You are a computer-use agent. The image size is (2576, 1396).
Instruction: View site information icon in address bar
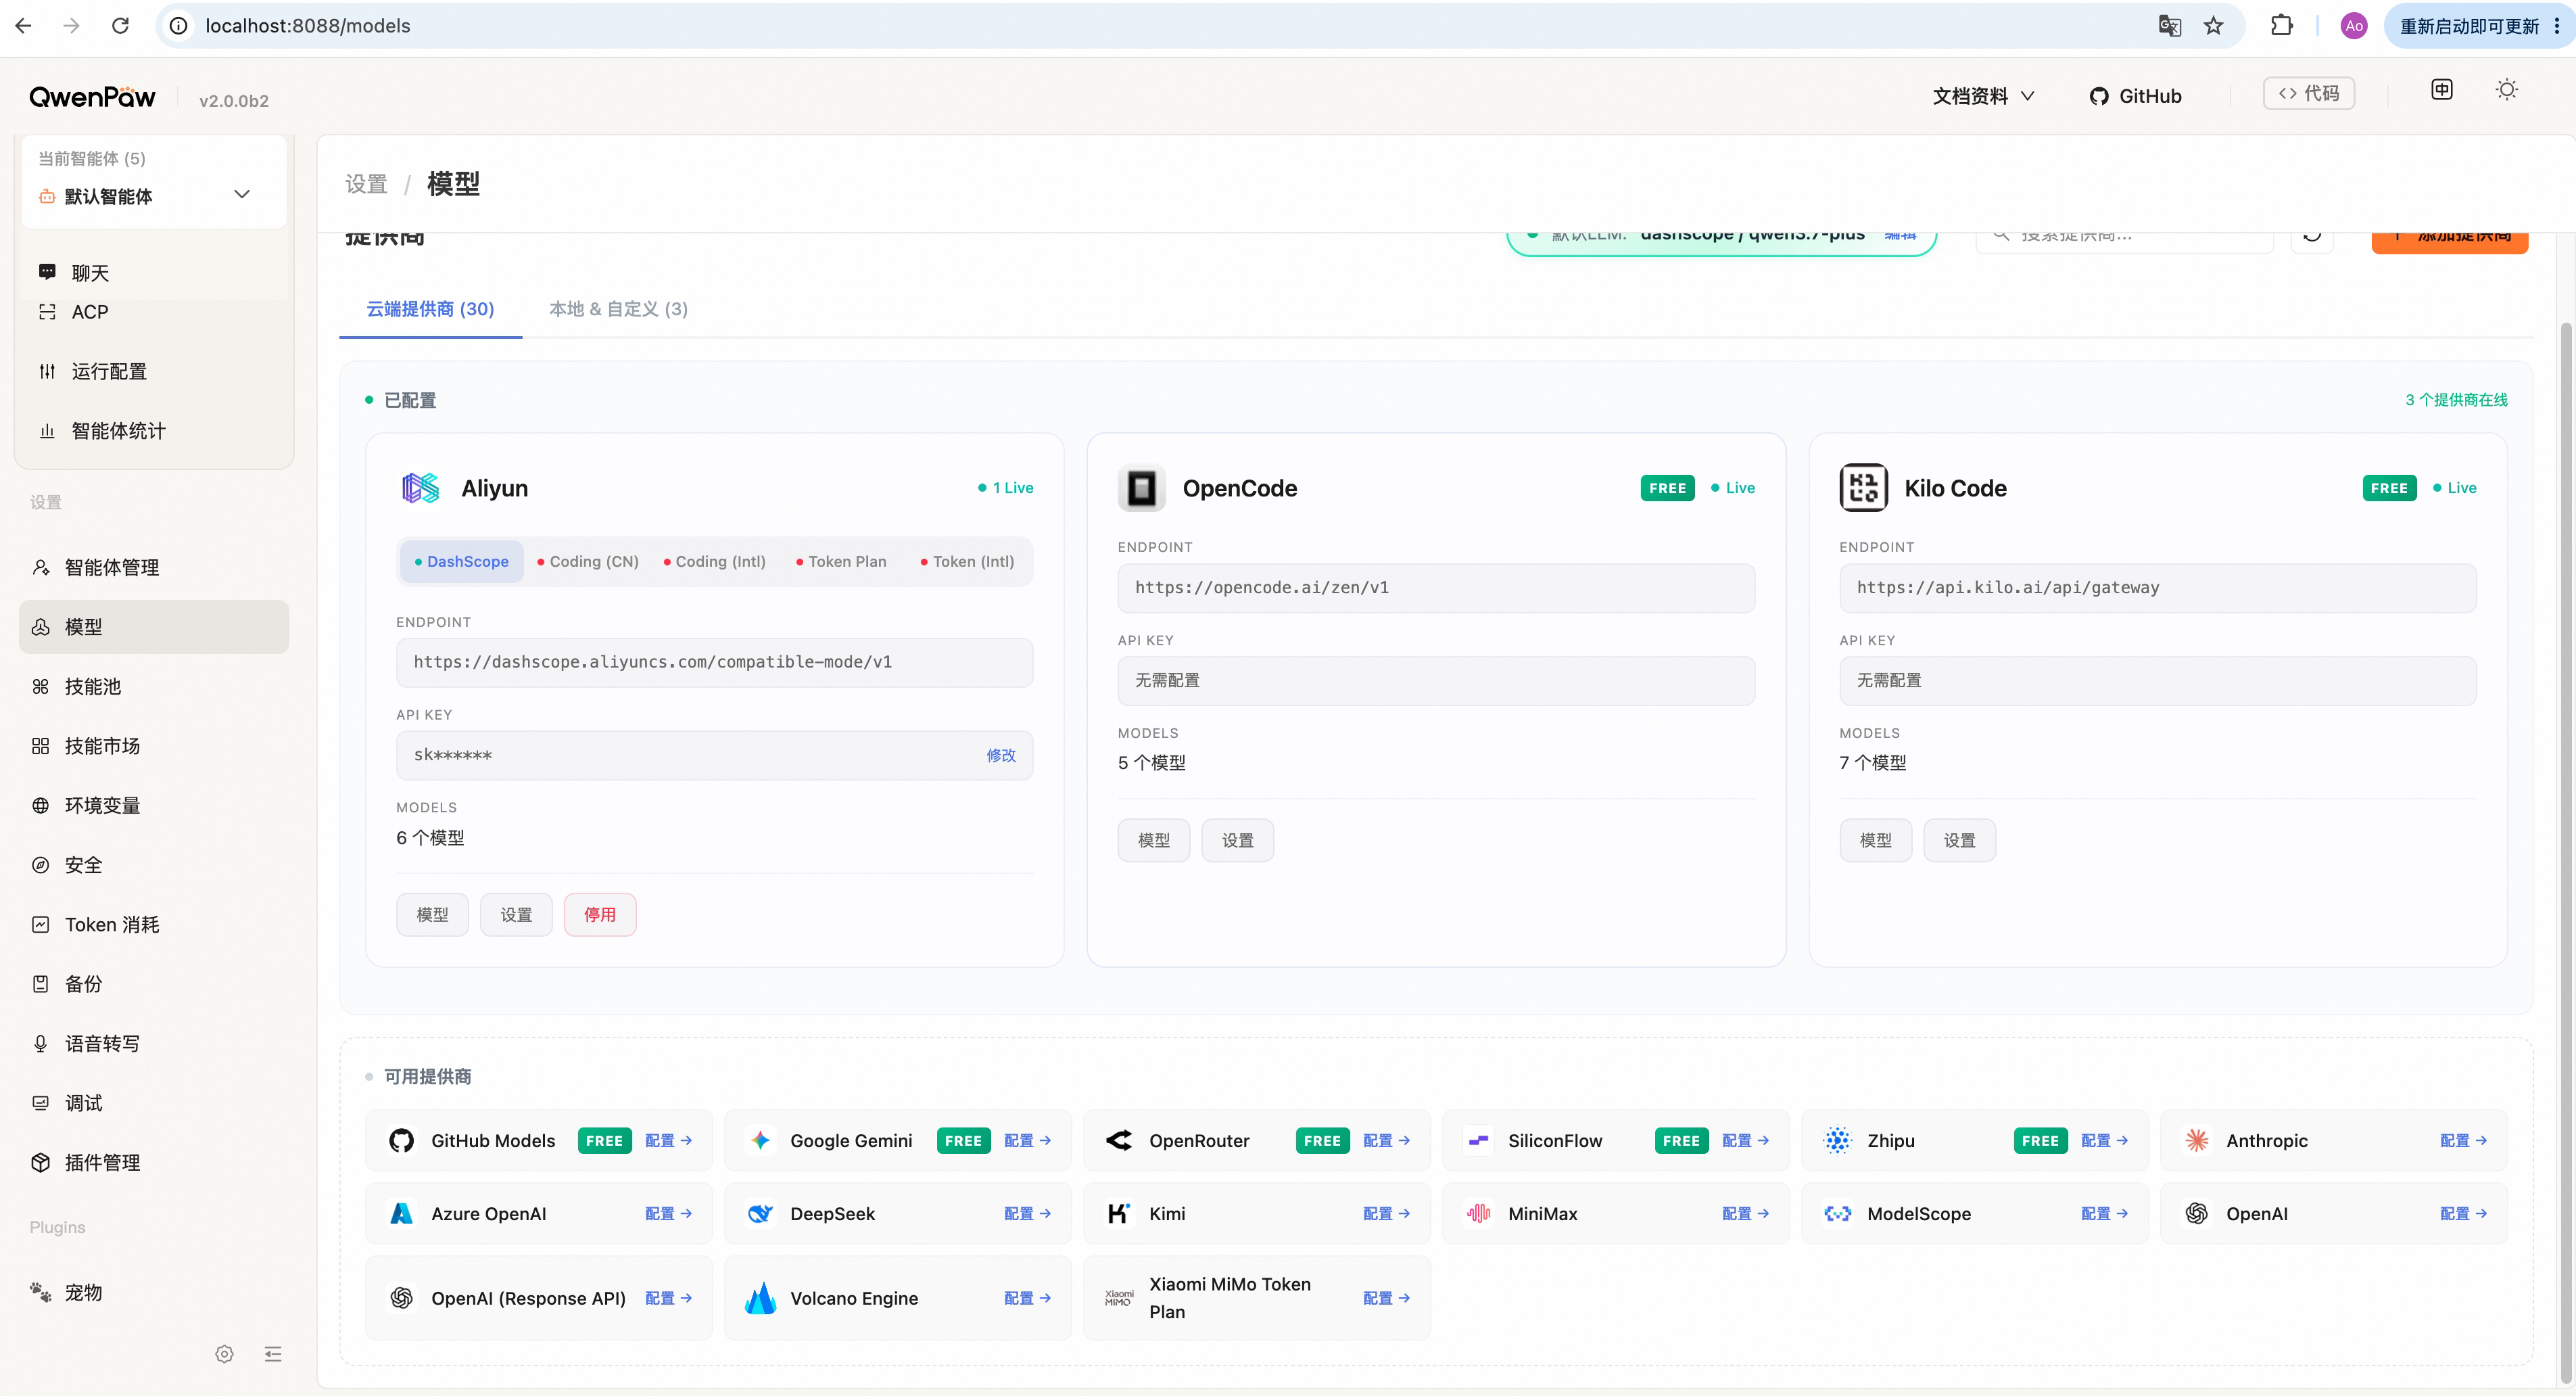pos(178,26)
